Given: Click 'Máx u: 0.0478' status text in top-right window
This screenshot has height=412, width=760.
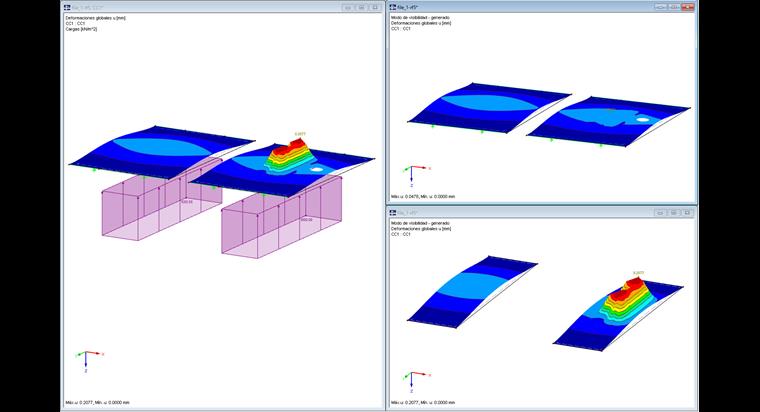Looking at the screenshot, I should click(x=405, y=197).
